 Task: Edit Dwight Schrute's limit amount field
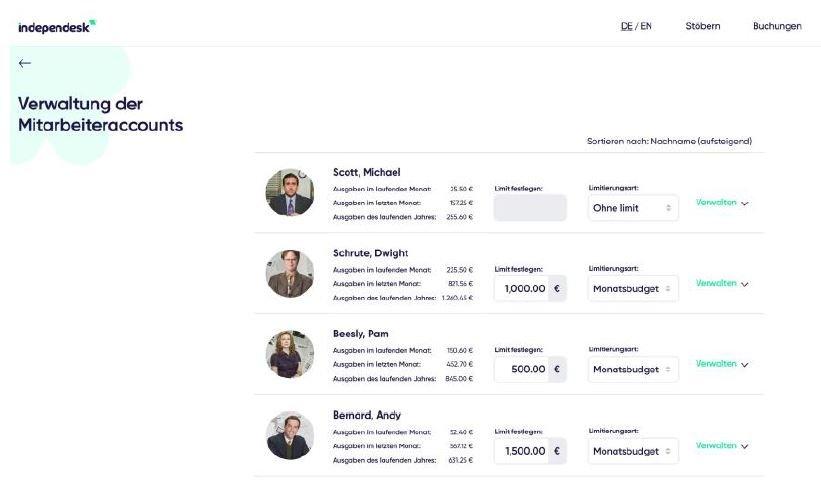click(x=522, y=289)
